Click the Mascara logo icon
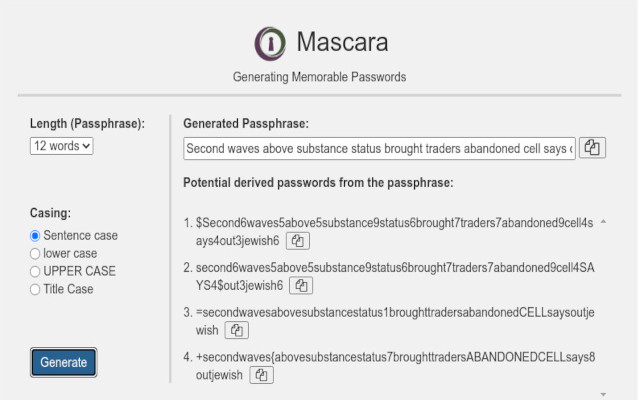 click(270, 43)
